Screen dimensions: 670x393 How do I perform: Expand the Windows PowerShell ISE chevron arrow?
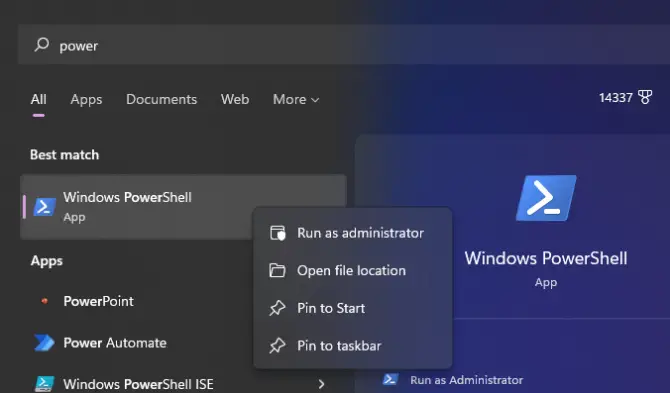(321, 384)
